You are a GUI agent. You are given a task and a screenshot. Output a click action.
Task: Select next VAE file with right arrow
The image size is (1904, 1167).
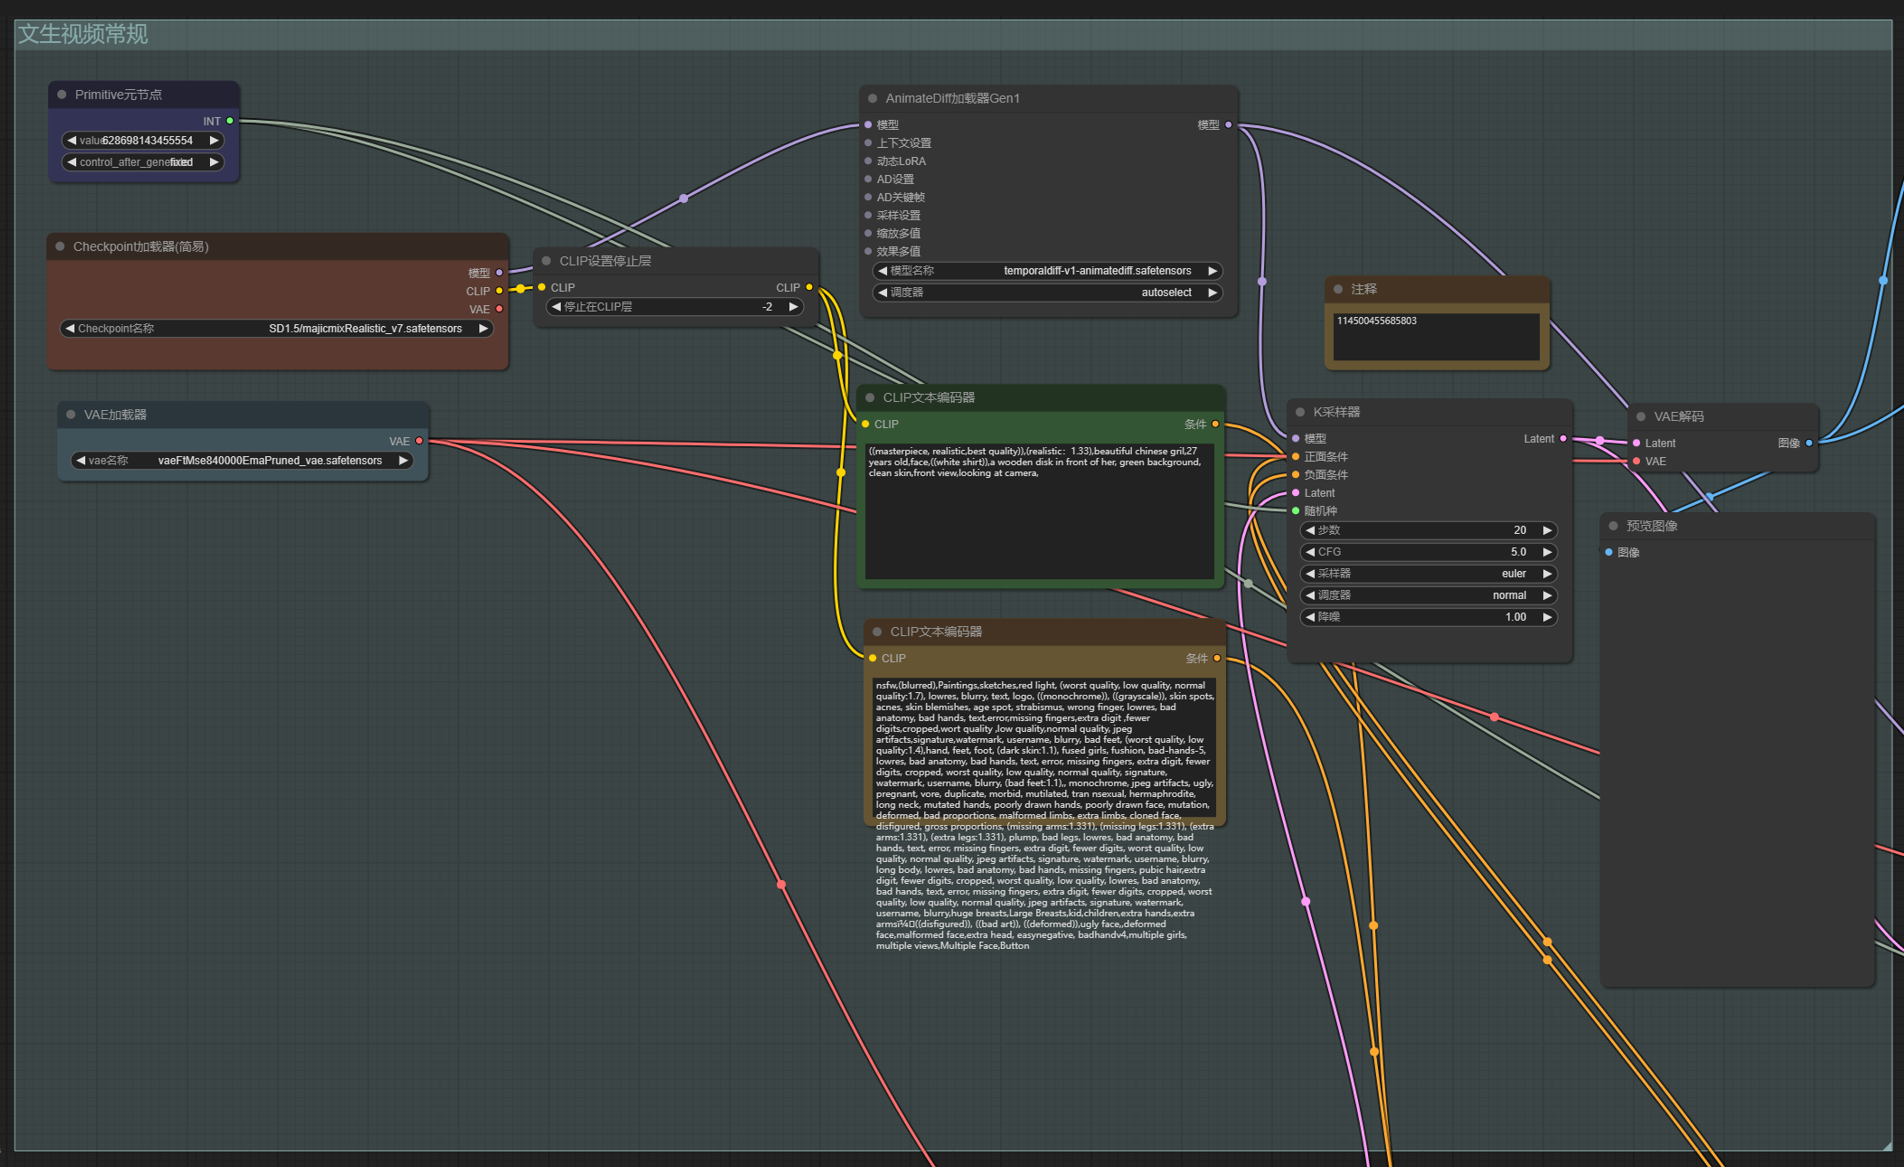tap(403, 461)
